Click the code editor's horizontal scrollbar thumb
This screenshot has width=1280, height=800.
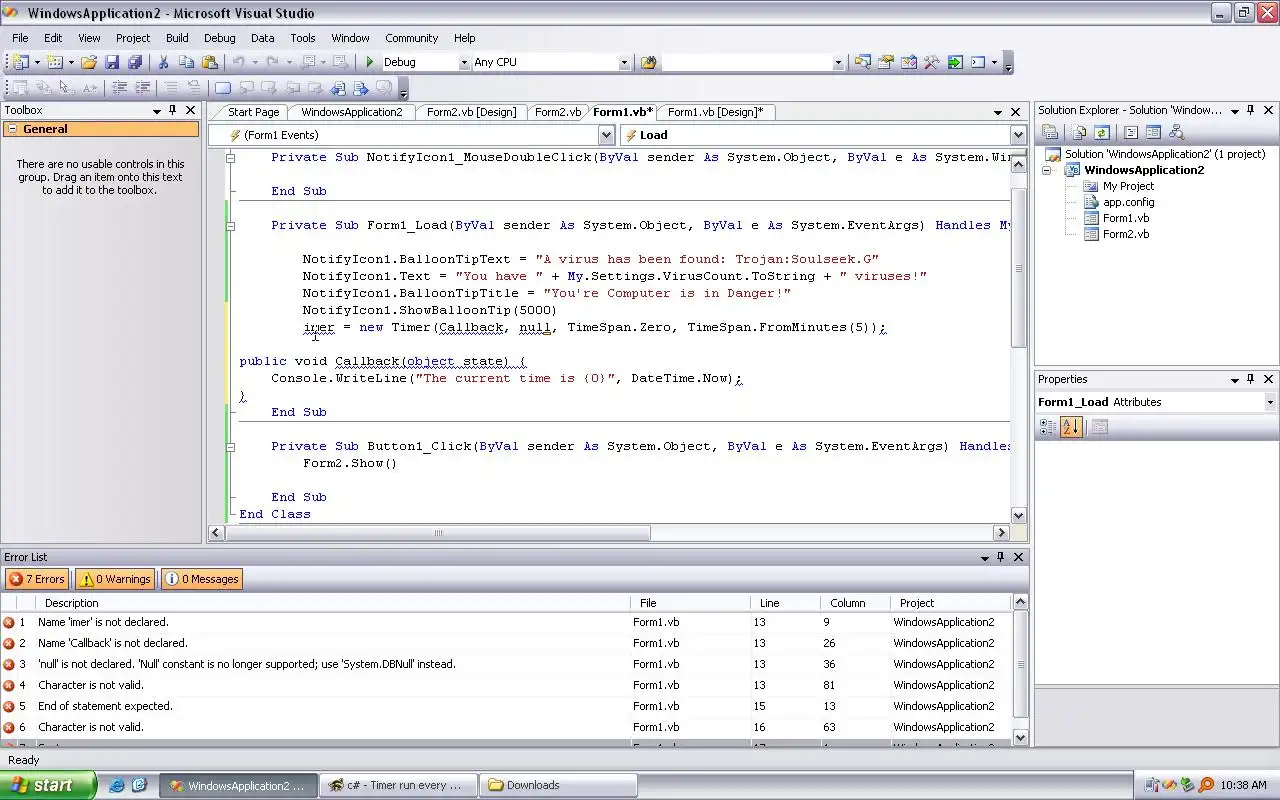438,533
